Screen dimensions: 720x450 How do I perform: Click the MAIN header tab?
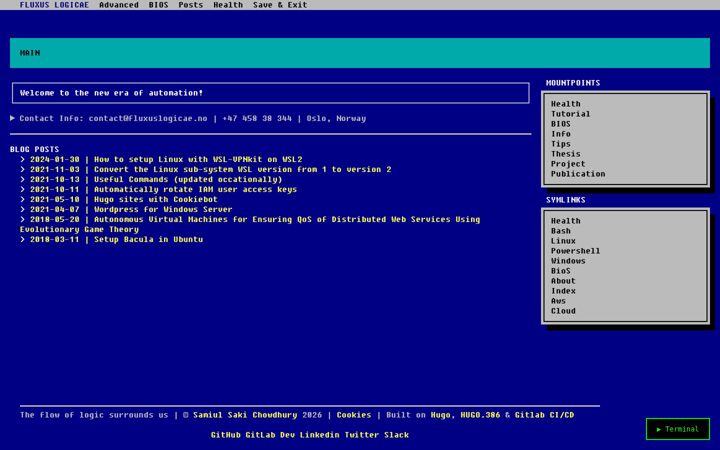click(30, 53)
